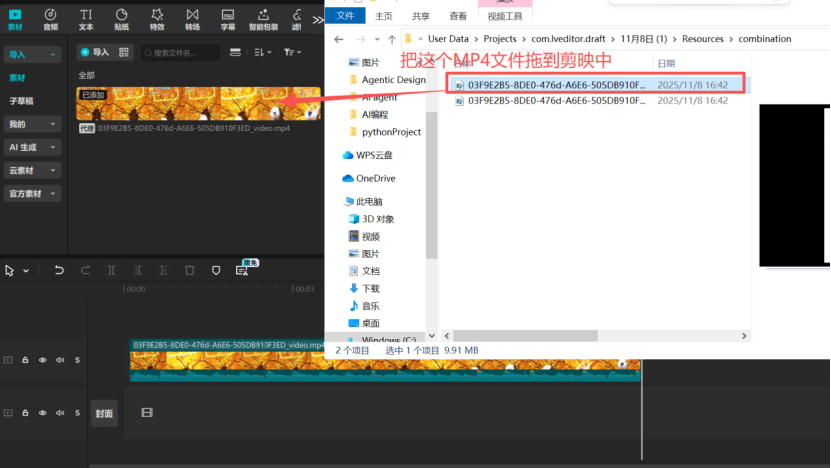The image size is (831, 468).
Task: Open the 字幕 (Captions) tab
Action: (228, 18)
